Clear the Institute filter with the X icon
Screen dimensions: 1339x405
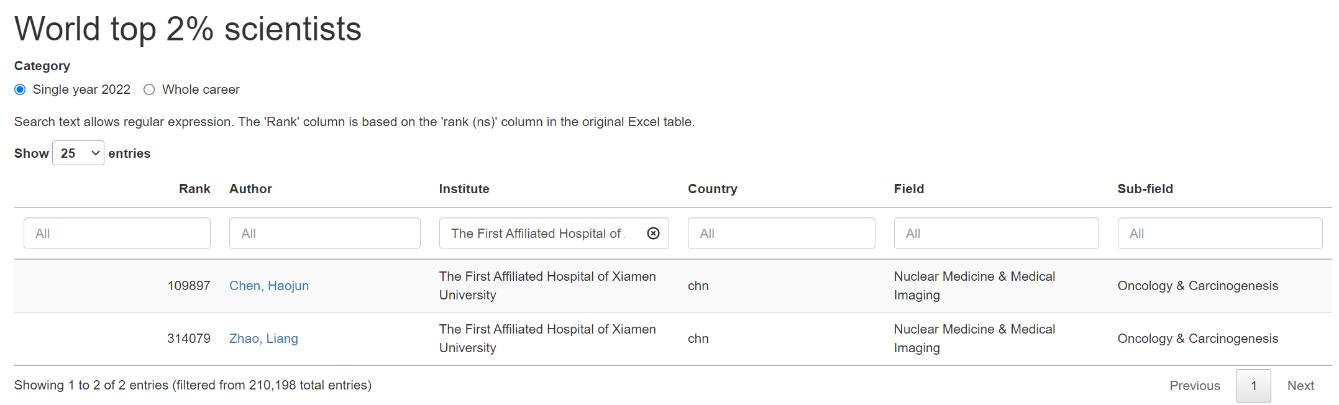click(653, 233)
